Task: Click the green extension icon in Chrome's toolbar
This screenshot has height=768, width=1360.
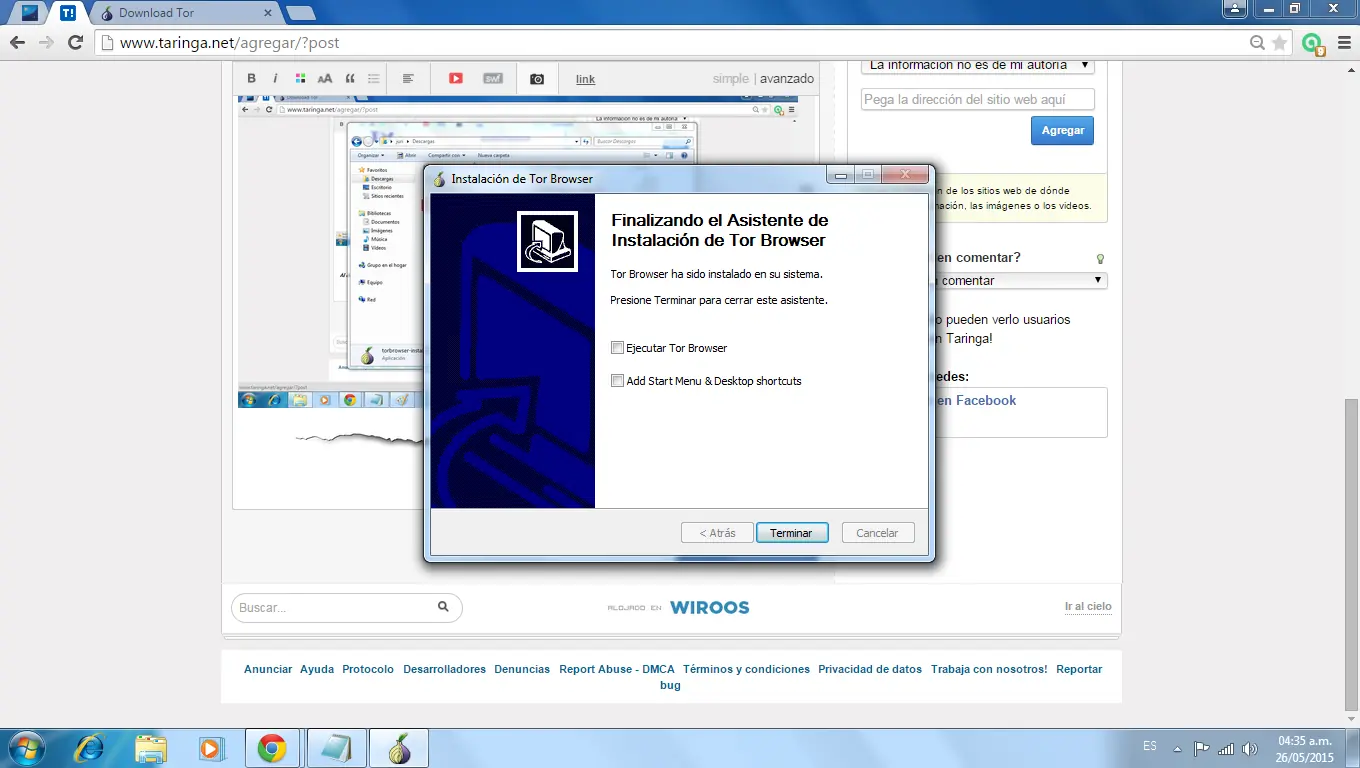Action: pyautogui.click(x=1313, y=44)
